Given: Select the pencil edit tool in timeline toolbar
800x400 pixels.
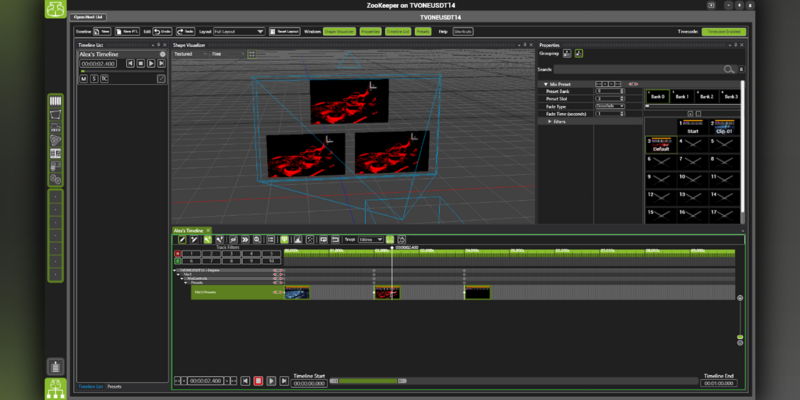Looking at the screenshot, I should click(182, 239).
